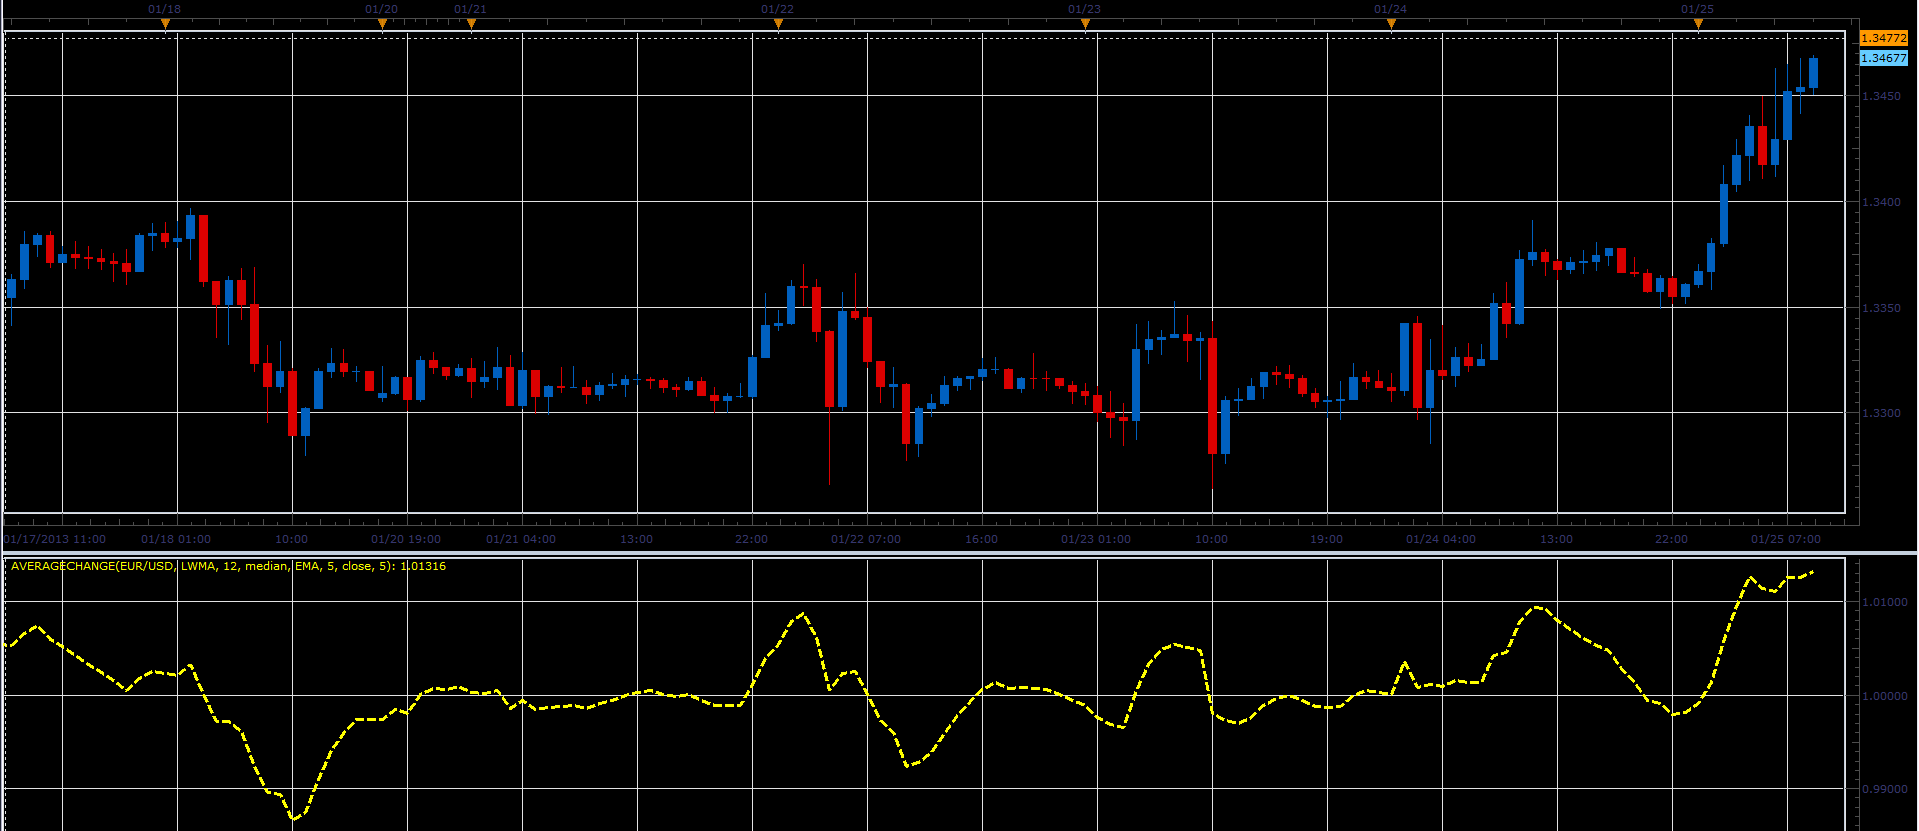1919x831 pixels.
Task: Click the orange day marker for 01/23
Action: 1085,24
